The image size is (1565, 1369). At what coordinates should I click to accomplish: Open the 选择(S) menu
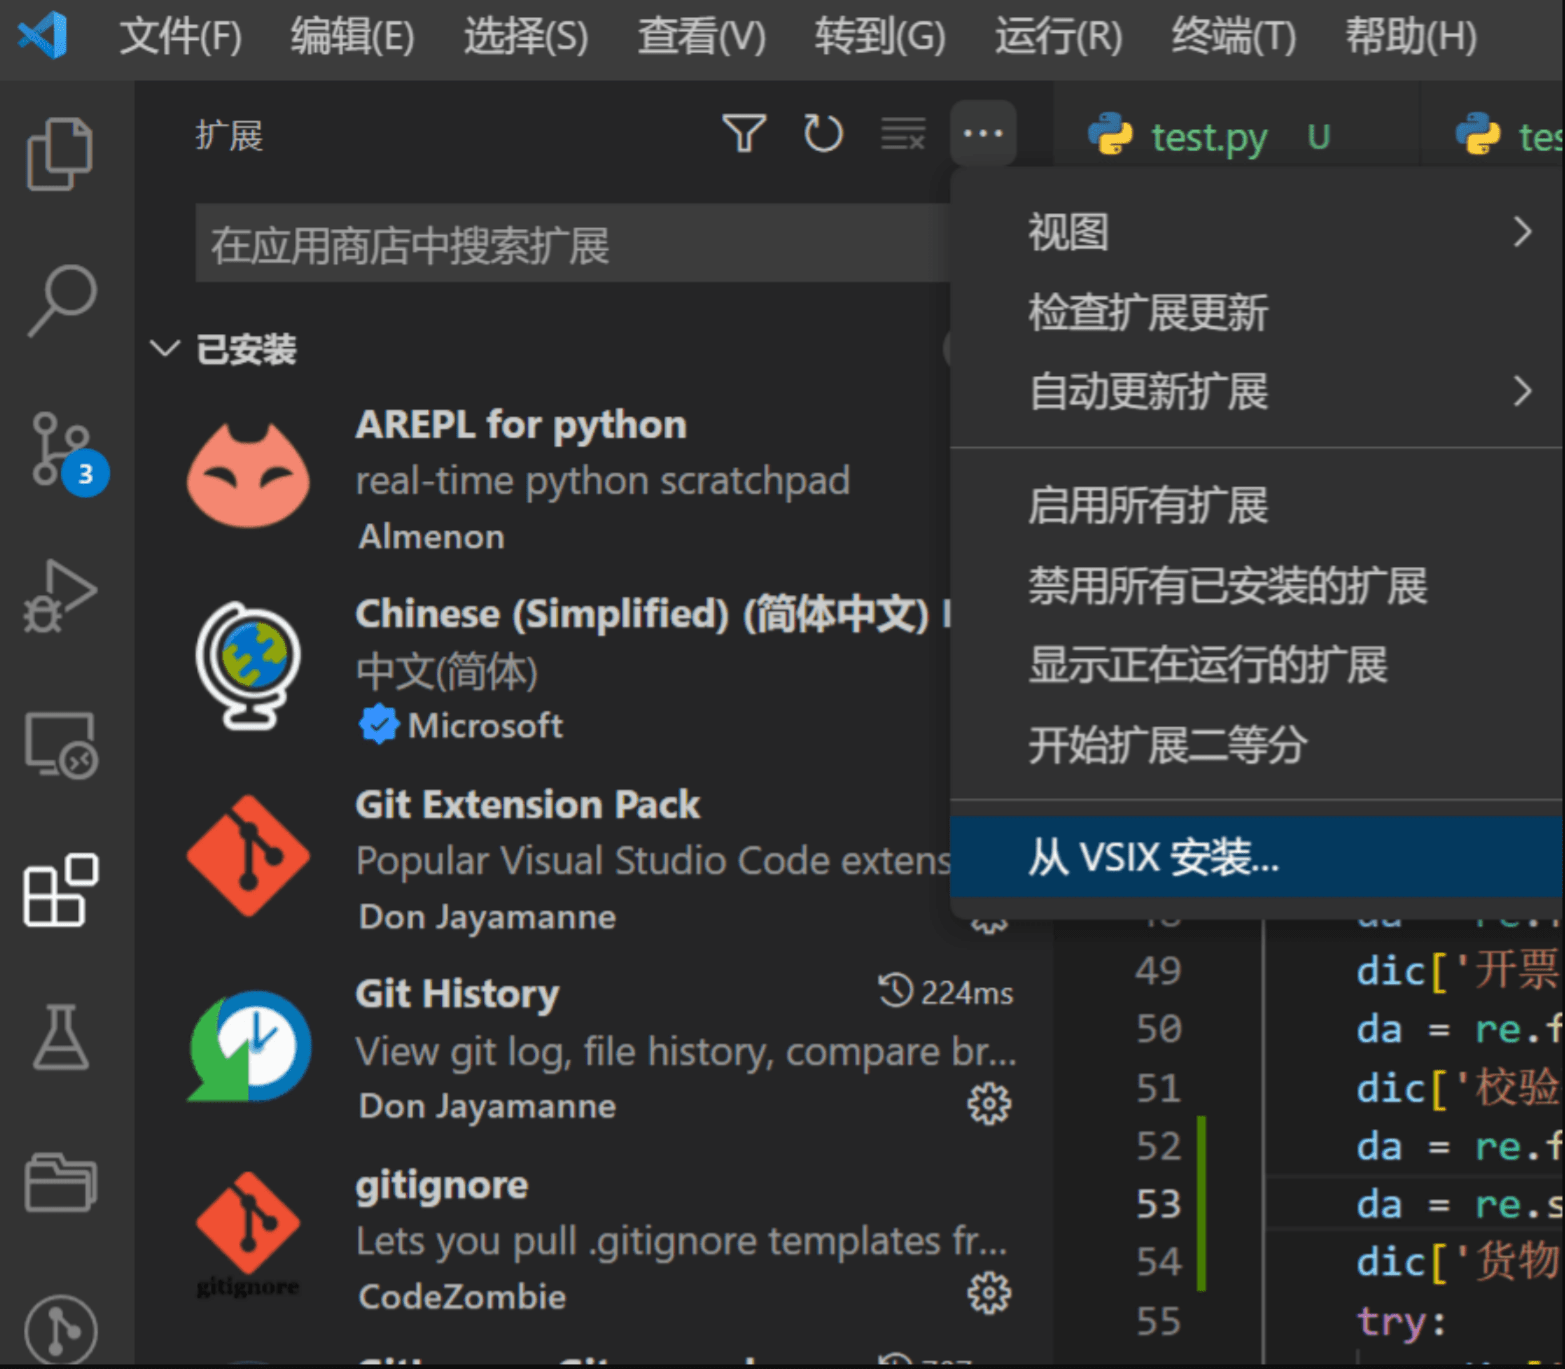coord(526,37)
